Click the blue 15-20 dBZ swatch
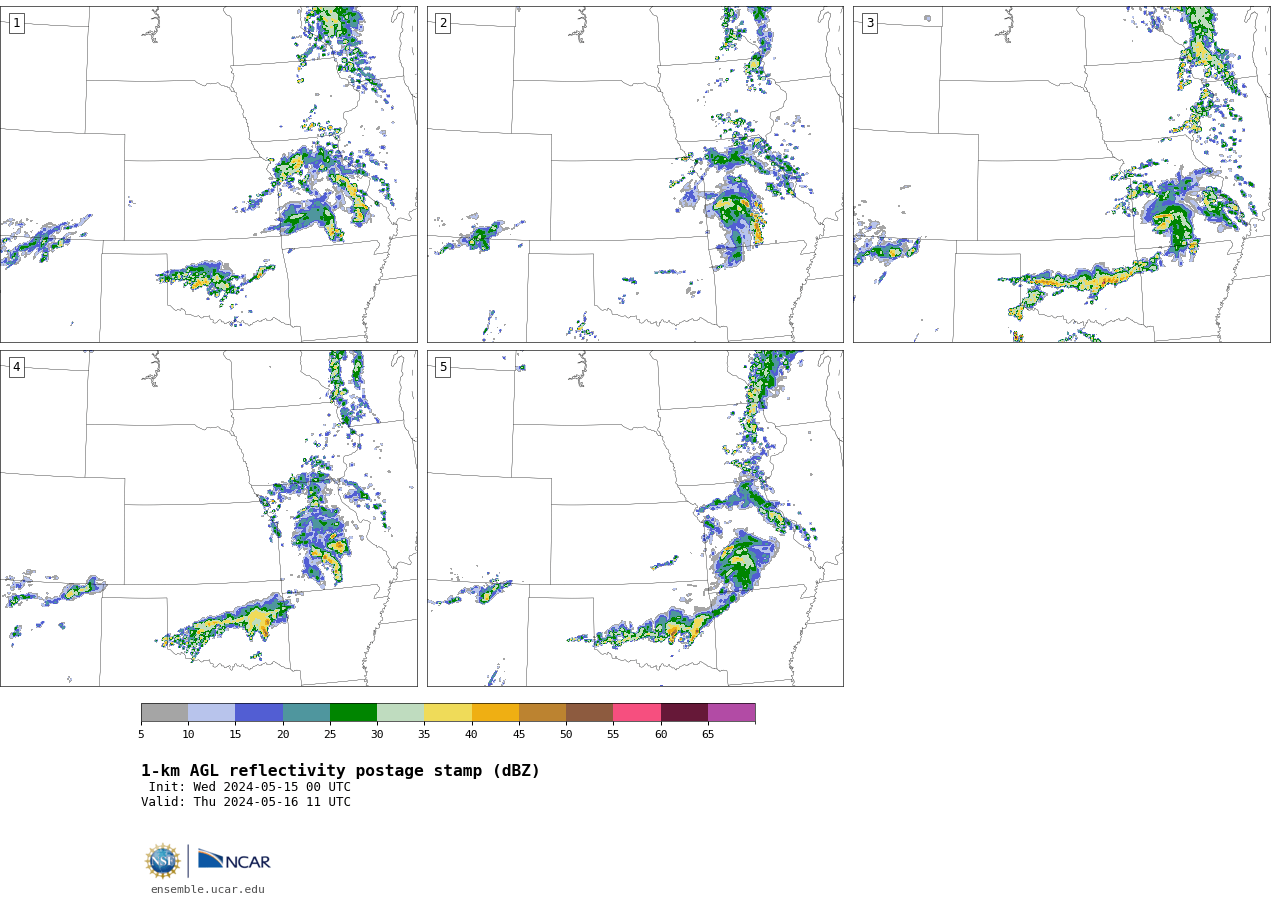Screen dimensions: 1280x901 (x=259, y=712)
